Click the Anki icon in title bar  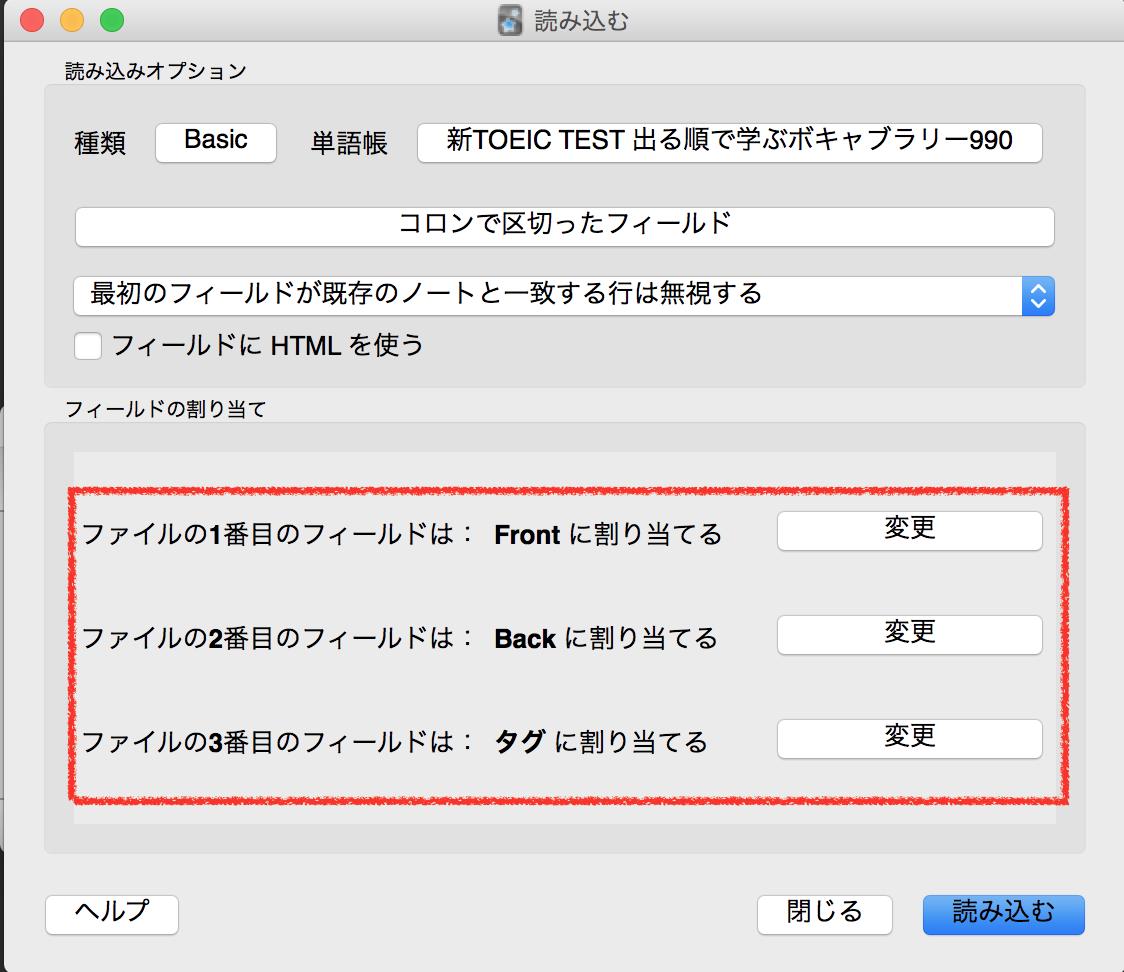pos(510,21)
